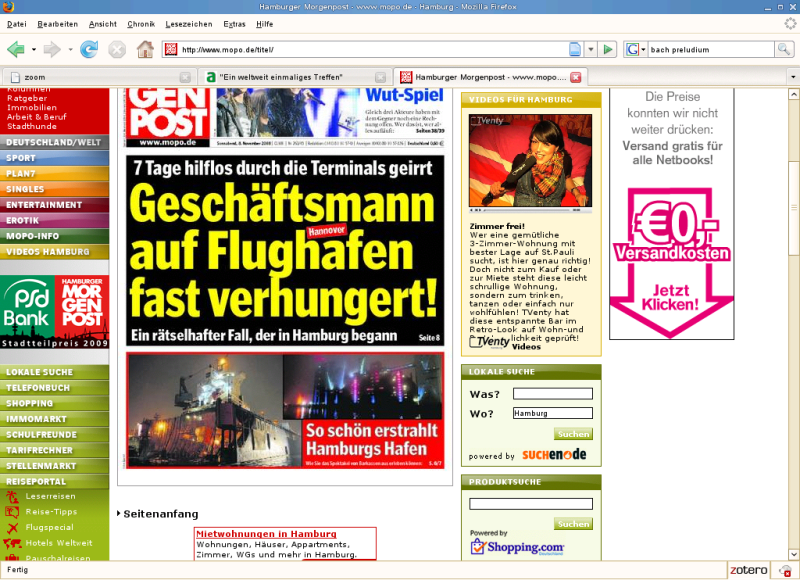Open the STELLENMARKT sidebar link
The height and width of the screenshot is (580, 800).
pos(54,466)
